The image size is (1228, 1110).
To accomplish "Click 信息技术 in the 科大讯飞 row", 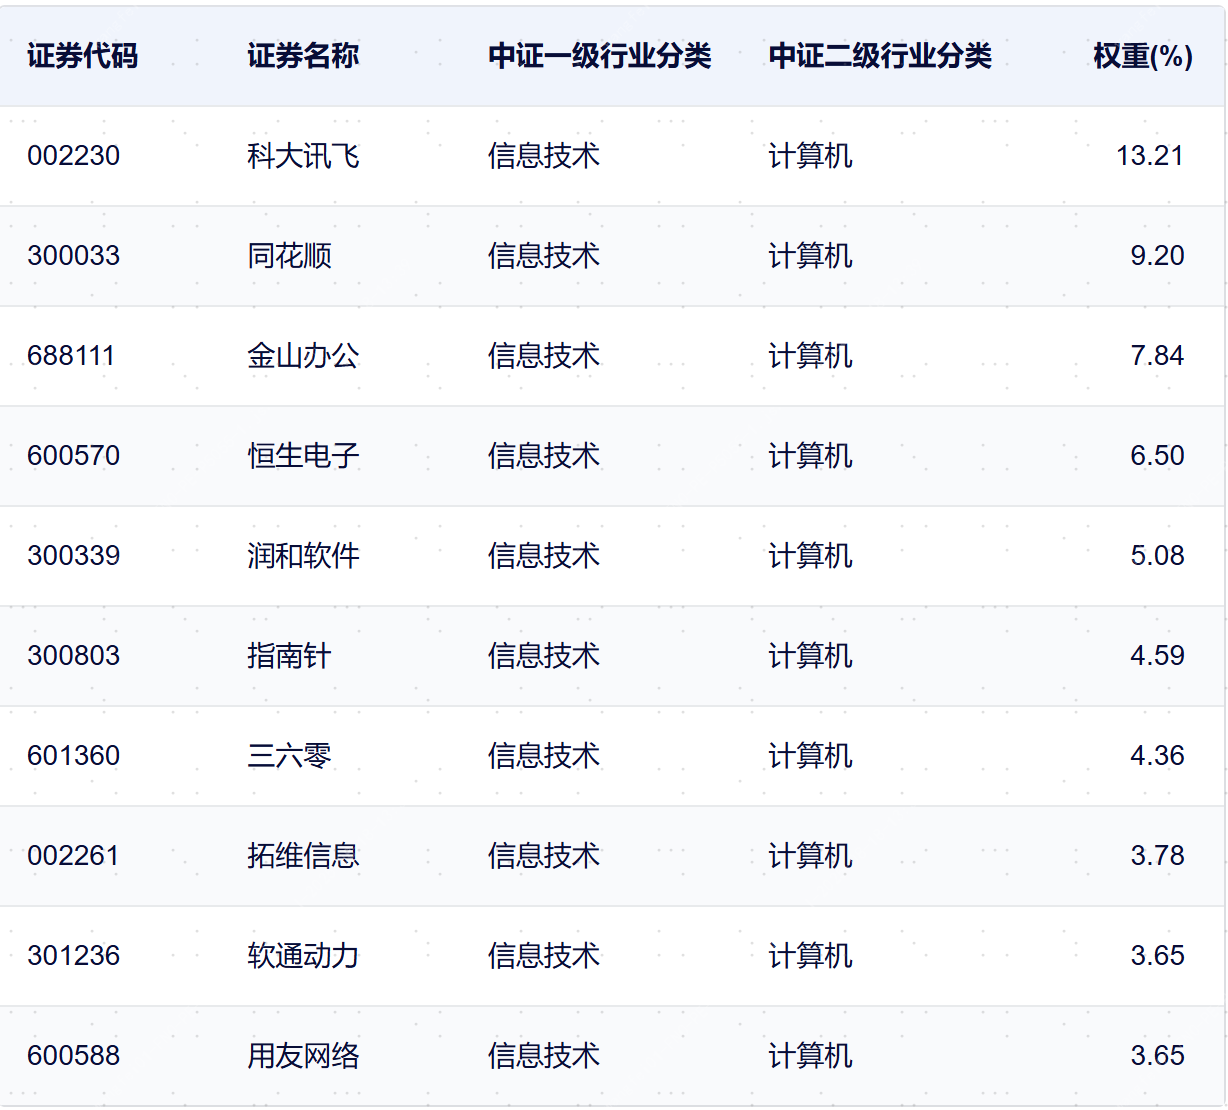I will click(x=544, y=156).
